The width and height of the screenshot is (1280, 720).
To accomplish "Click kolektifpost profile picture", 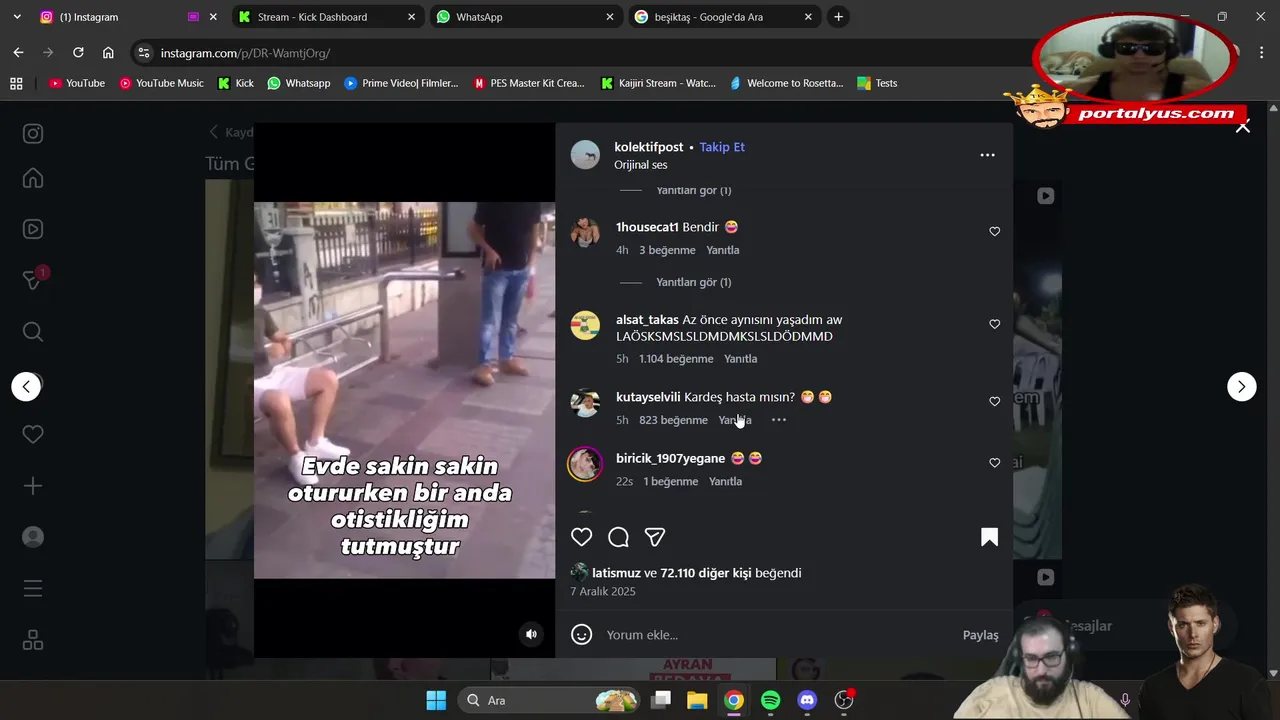I will [585, 155].
